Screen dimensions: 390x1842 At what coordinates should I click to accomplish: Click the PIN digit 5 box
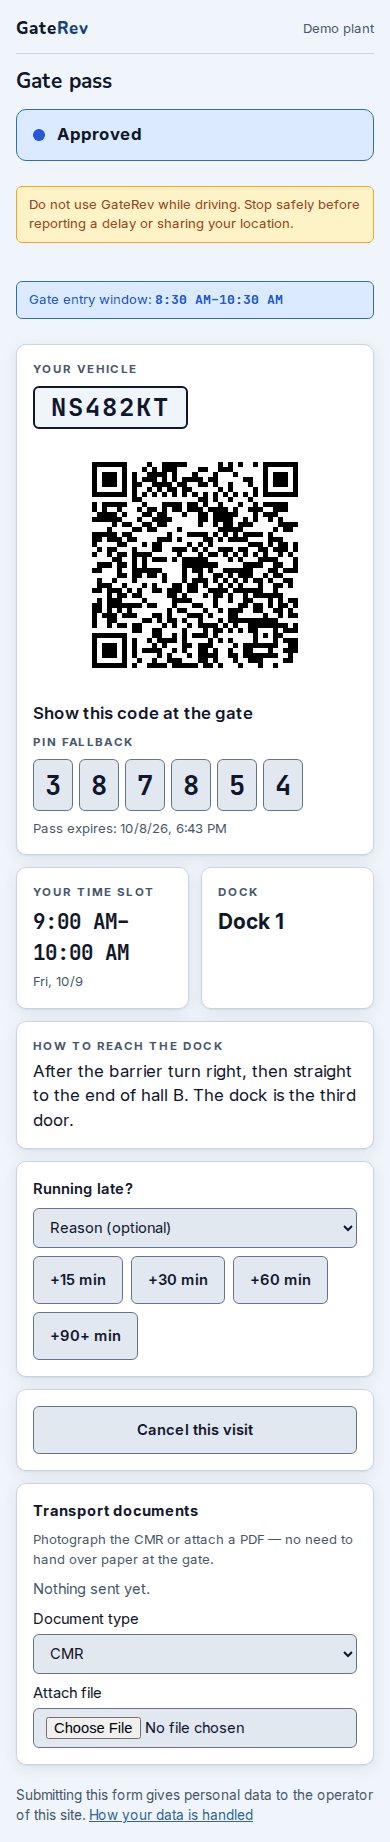pyautogui.click(x=237, y=785)
